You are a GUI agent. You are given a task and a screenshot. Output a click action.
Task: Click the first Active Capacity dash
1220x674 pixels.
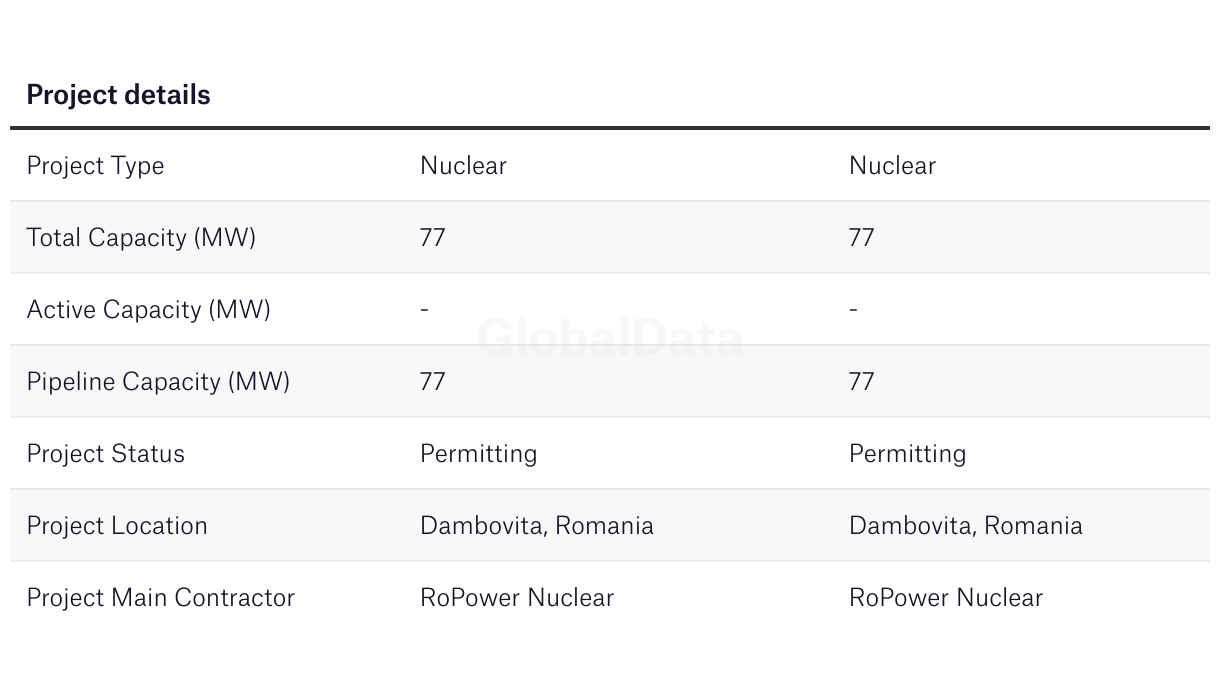pyautogui.click(x=424, y=310)
